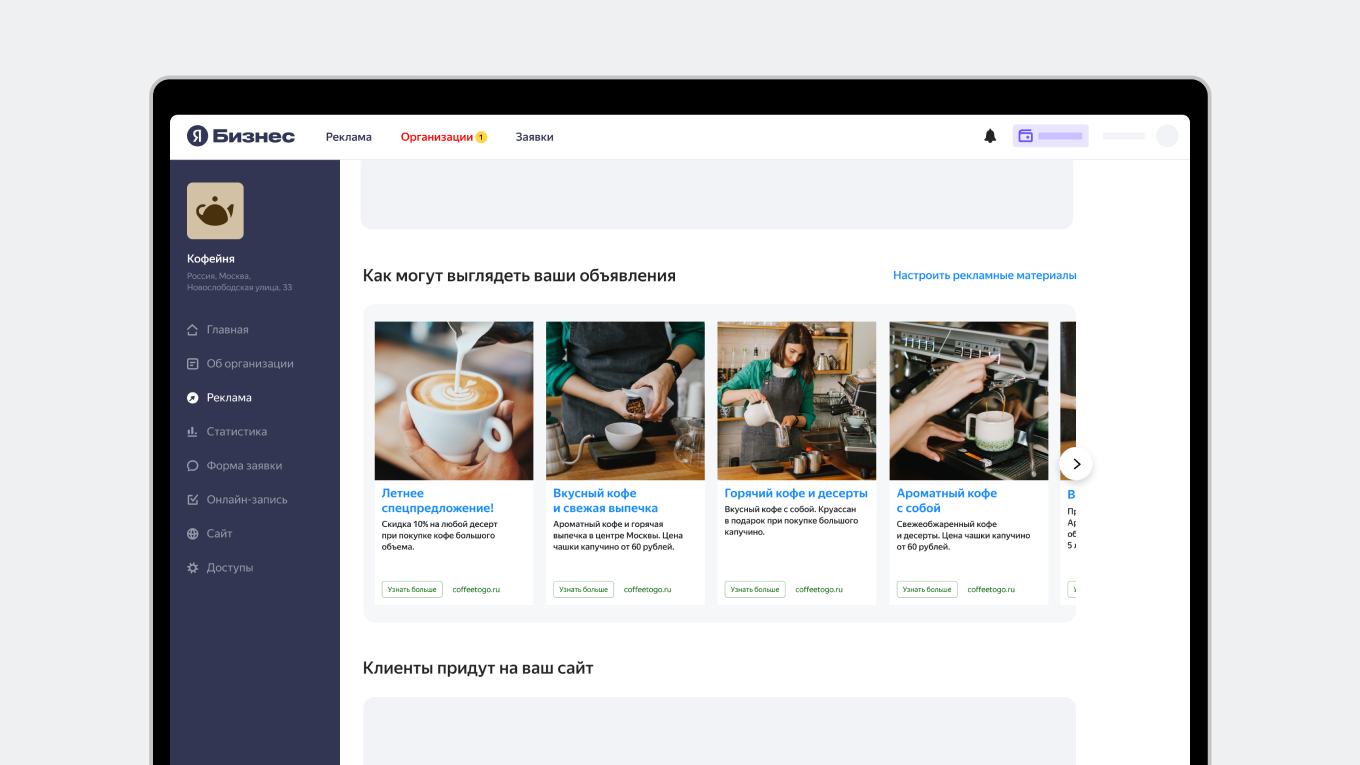This screenshot has width=1360, height=765.
Task: Show next ads with carousel arrow
Action: pos(1076,464)
